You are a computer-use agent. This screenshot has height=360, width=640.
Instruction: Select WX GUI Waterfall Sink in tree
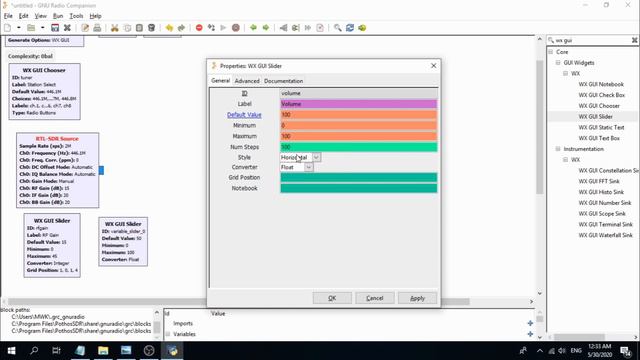coord(605,235)
